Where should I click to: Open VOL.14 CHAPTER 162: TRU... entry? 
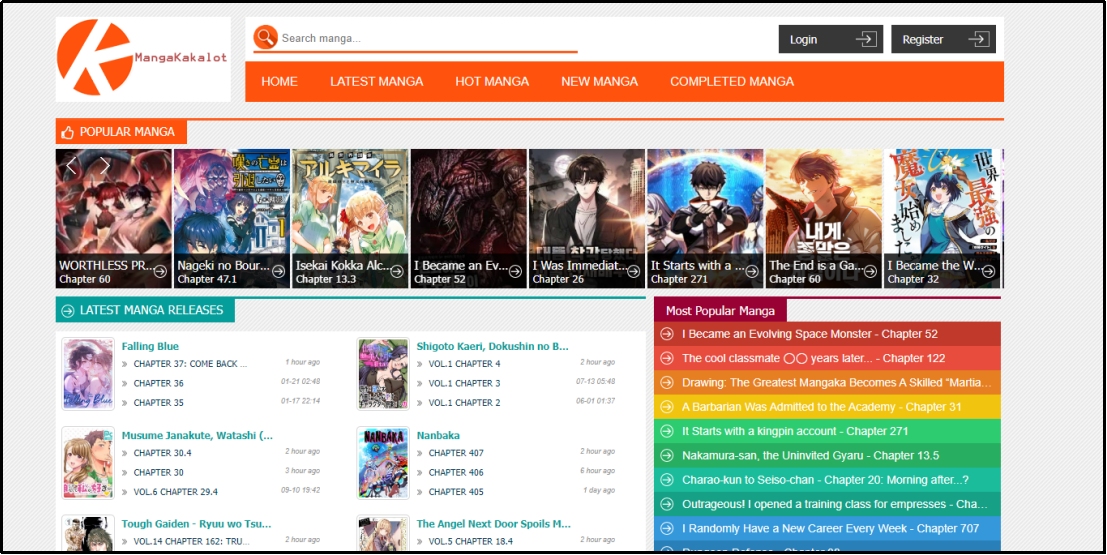pos(192,542)
